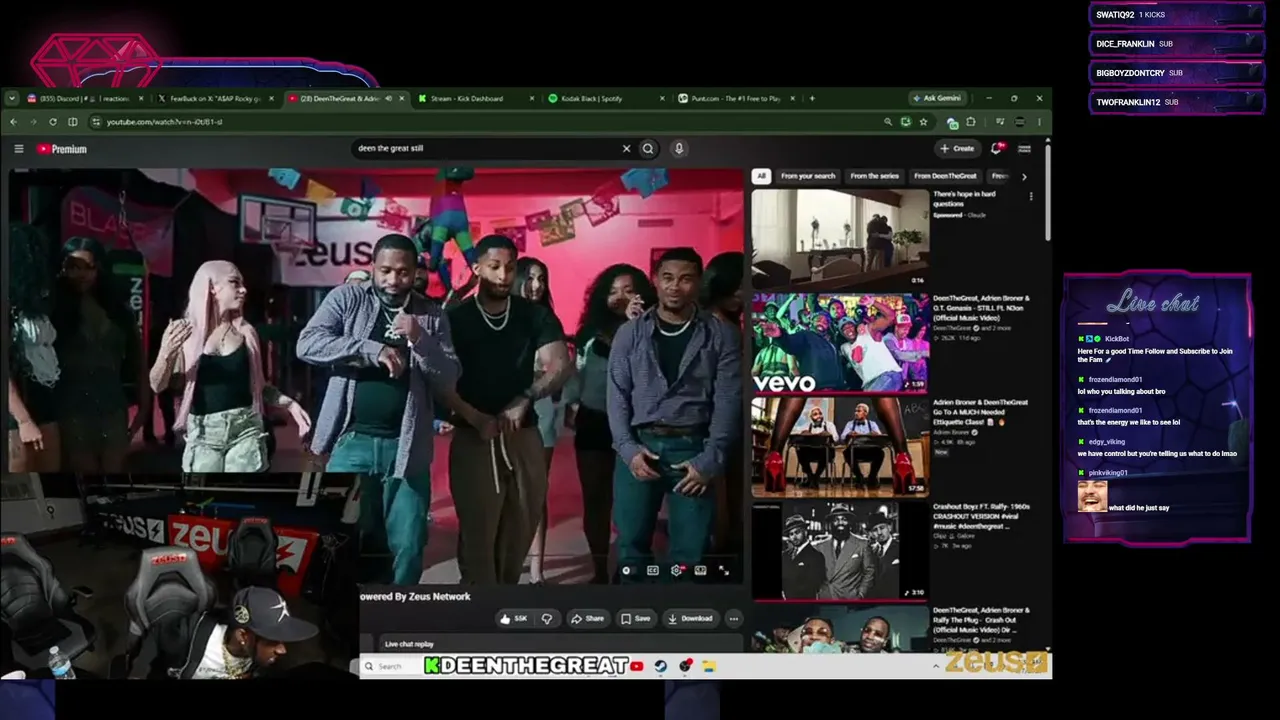Switch to the FearBuck on X tab

point(212,98)
